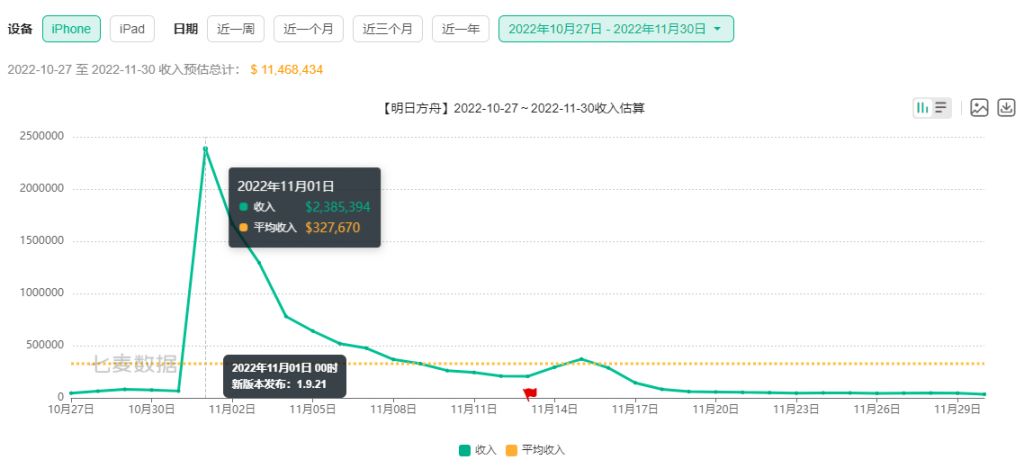Screen dimensions: 1024x469
Task: Click the red version flag marker
Action: (530, 393)
